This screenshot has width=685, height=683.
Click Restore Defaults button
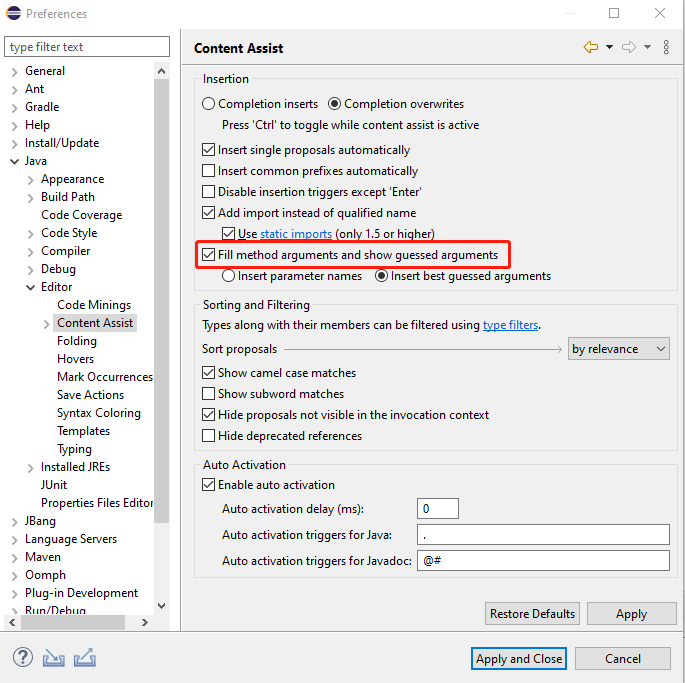pyautogui.click(x=532, y=614)
